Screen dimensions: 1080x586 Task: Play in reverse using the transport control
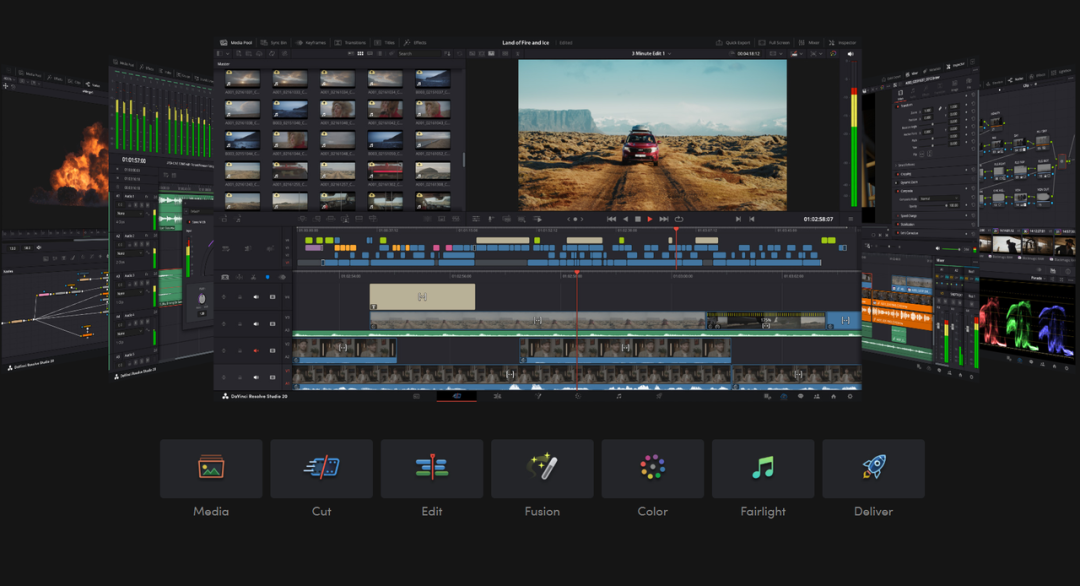pyautogui.click(x=625, y=219)
